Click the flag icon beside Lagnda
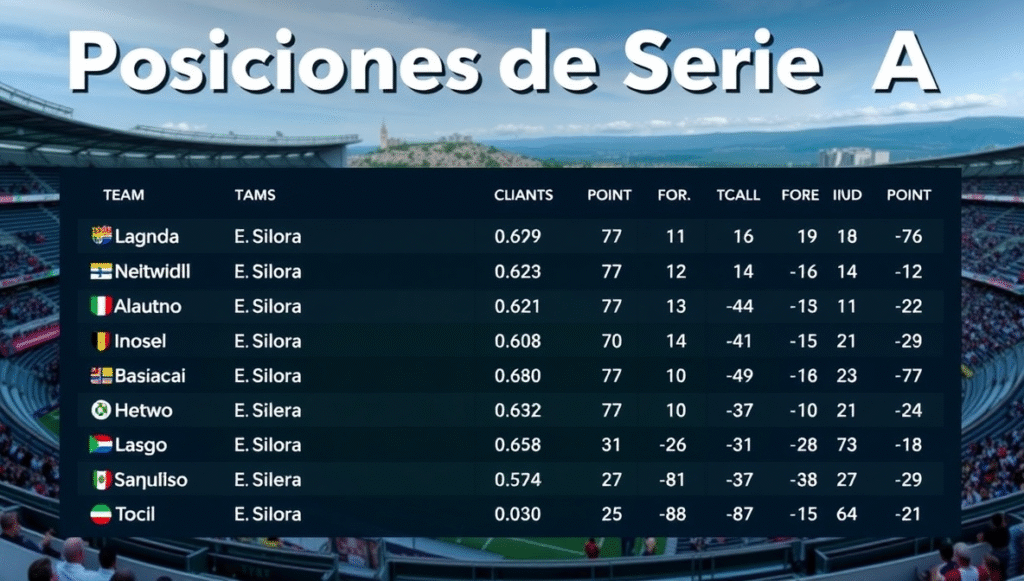This screenshot has height=581, width=1024. tap(101, 236)
